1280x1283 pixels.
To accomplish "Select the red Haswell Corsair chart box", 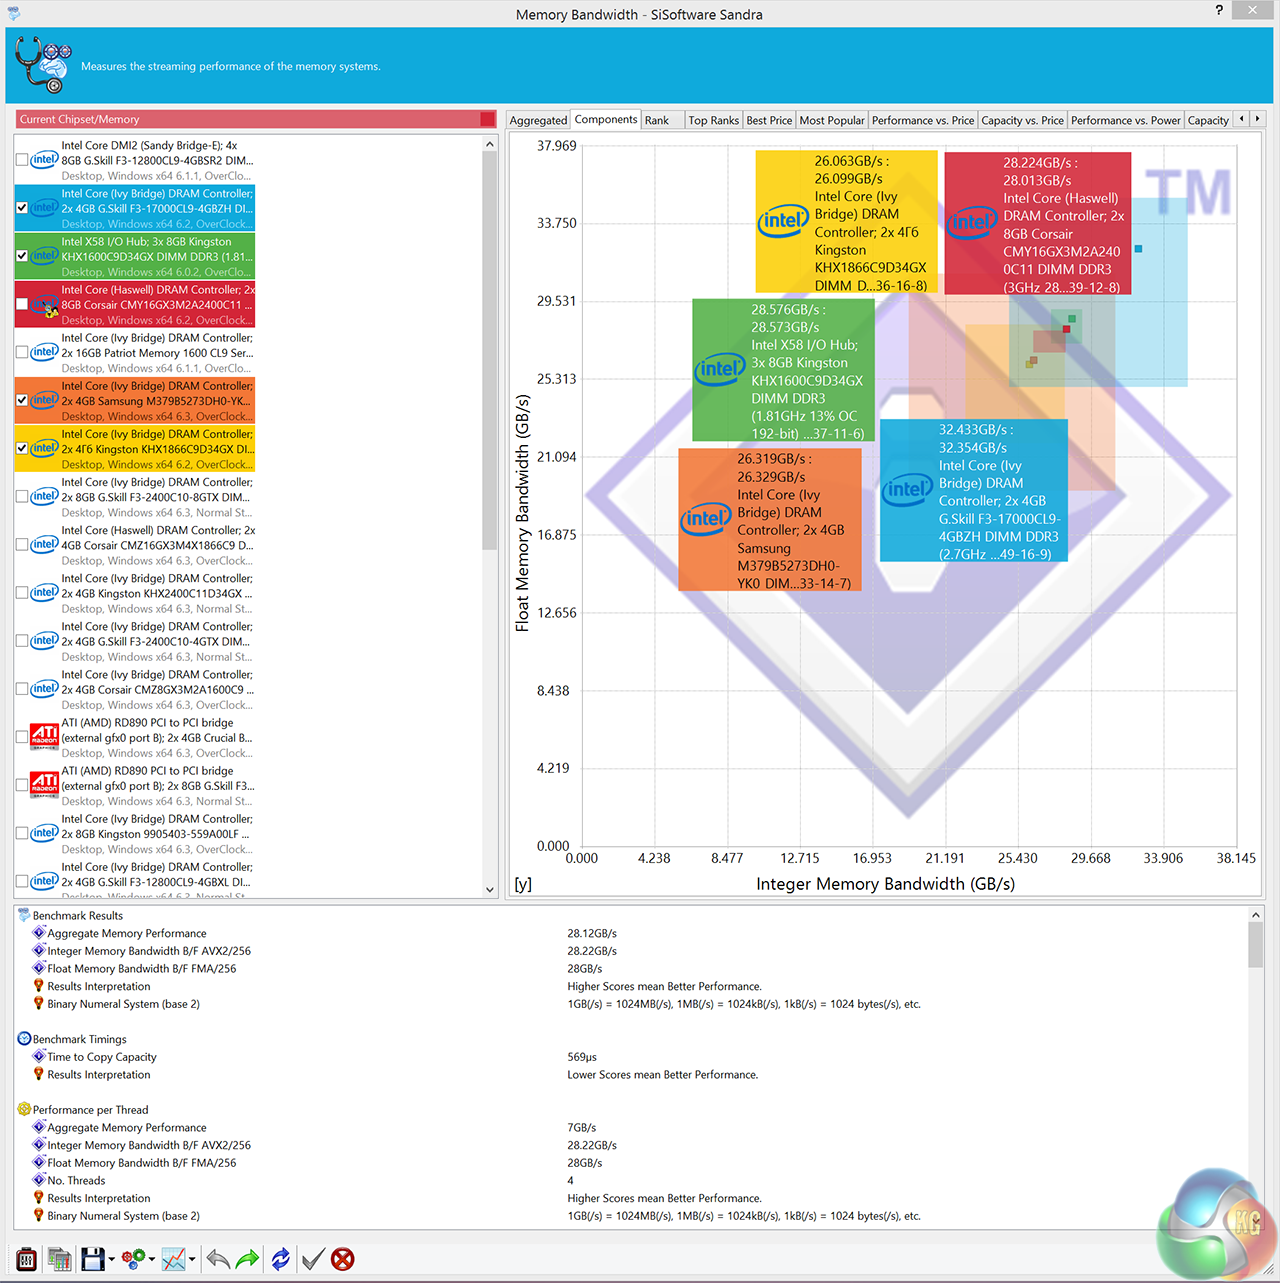I will tap(1038, 223).
